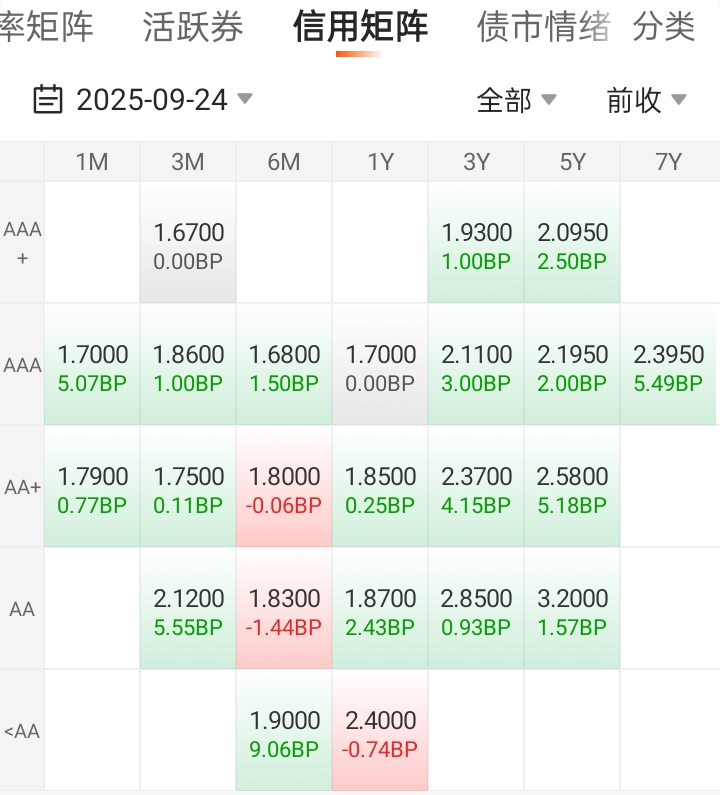Switch to the 活跃券 tab
This screenshot has height=795, width=720.
(193, 27)
